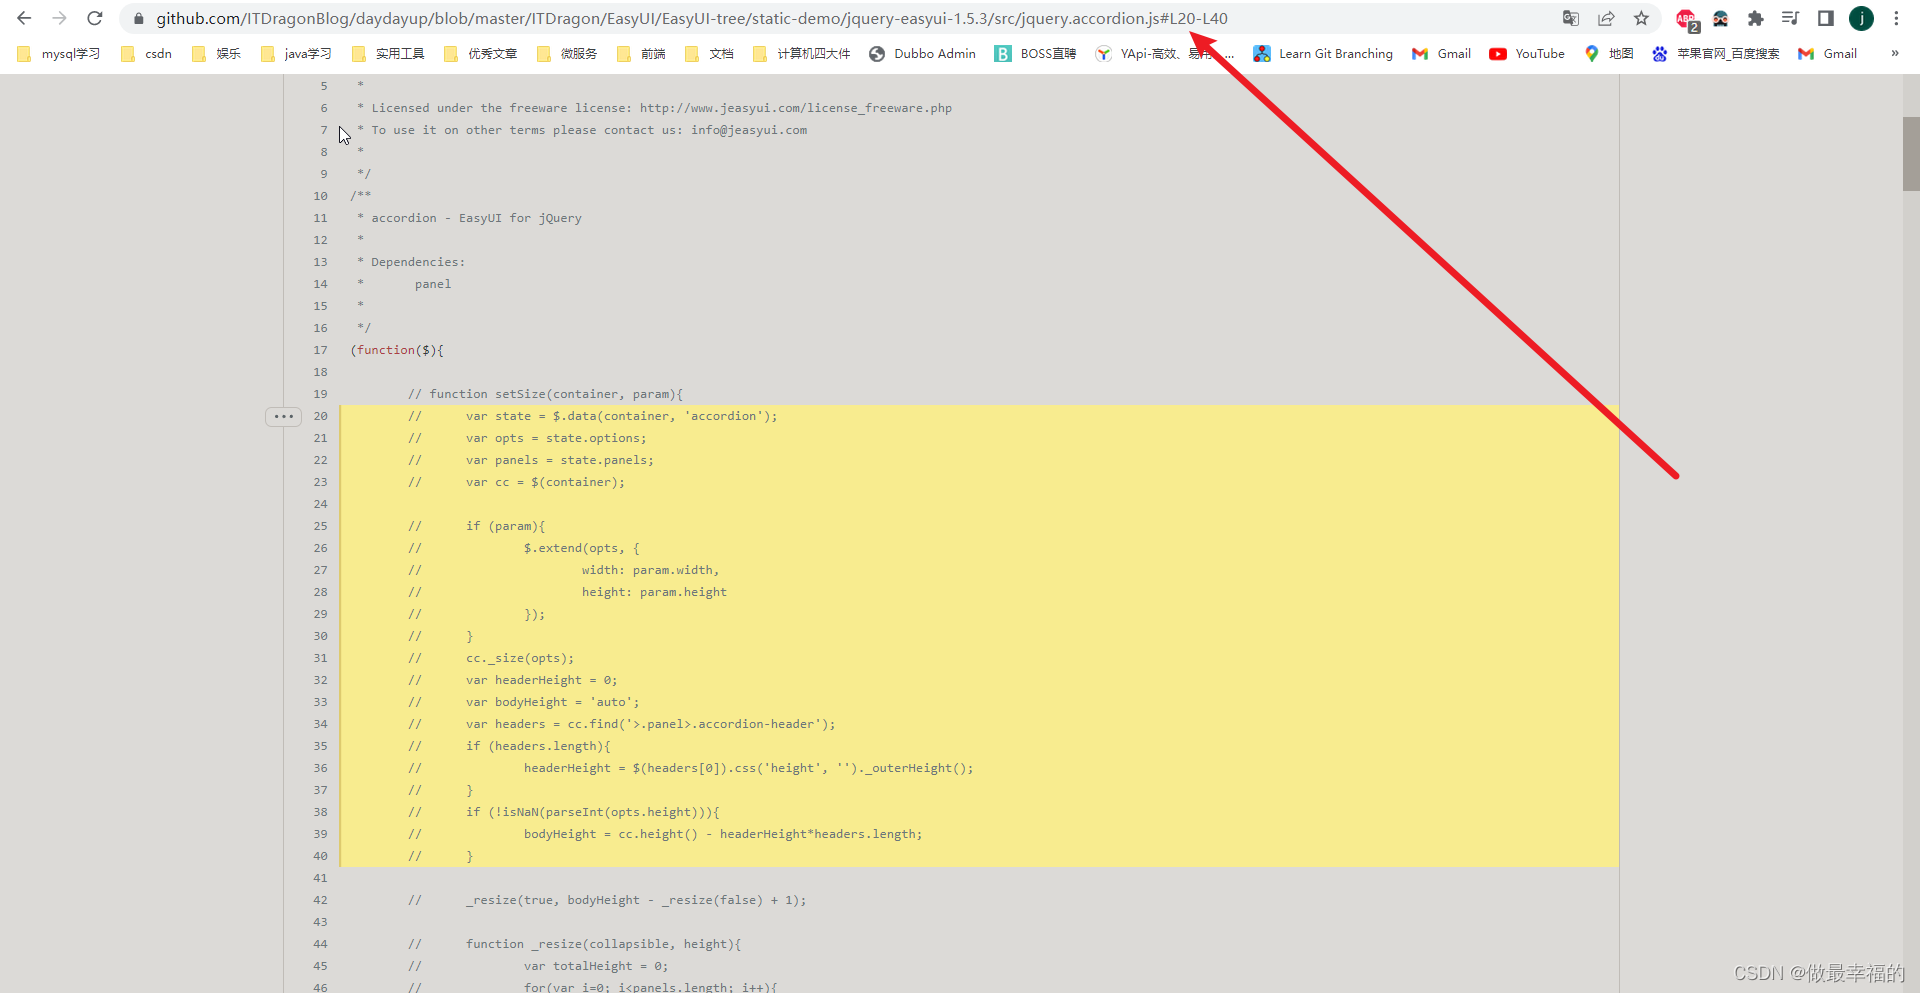Open the 计算机四大件 bookmark folder
Screen dimensions: 1920x993
(802, 54)
